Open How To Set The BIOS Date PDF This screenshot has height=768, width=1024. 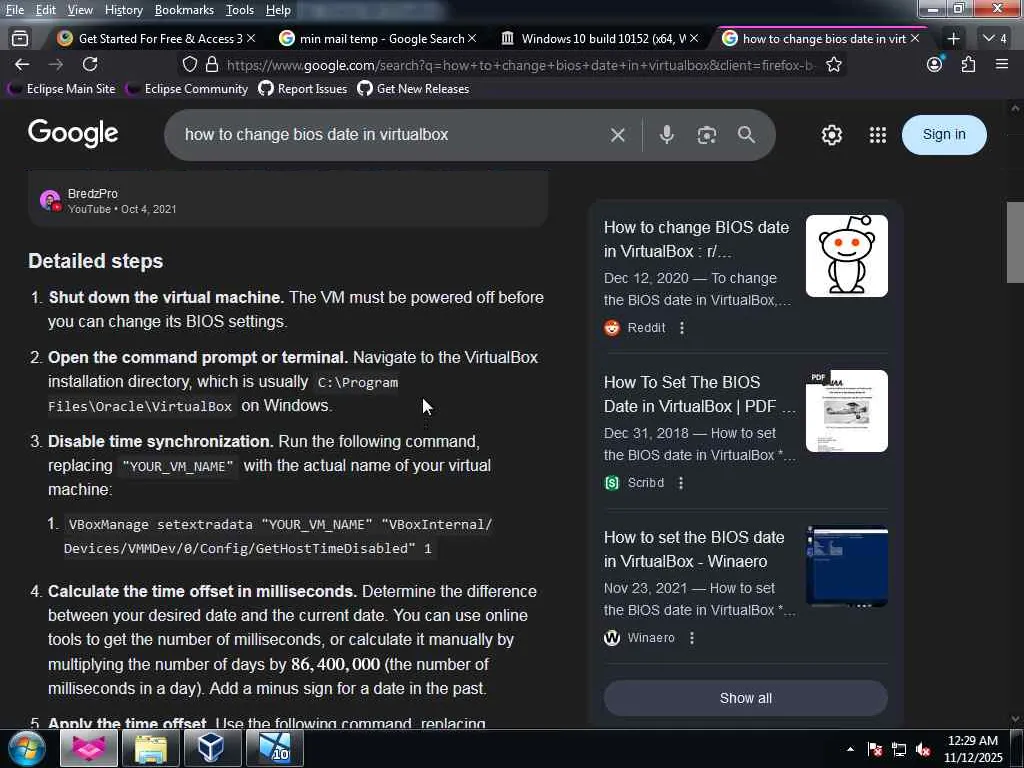699,394
